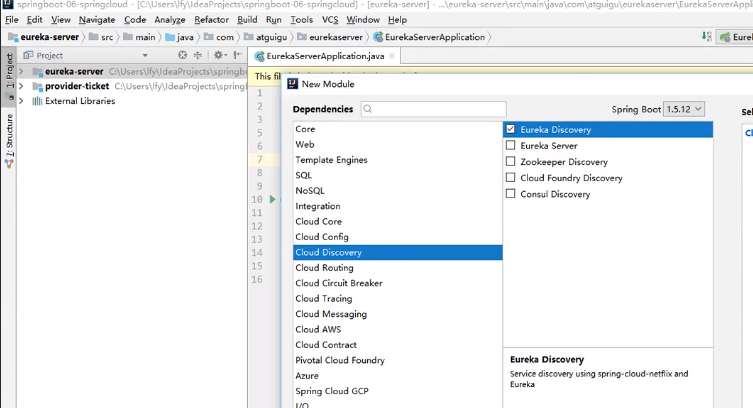Open the Edit menu
Image resolution: width=753 pixels, height=408 pixels.
34,20
